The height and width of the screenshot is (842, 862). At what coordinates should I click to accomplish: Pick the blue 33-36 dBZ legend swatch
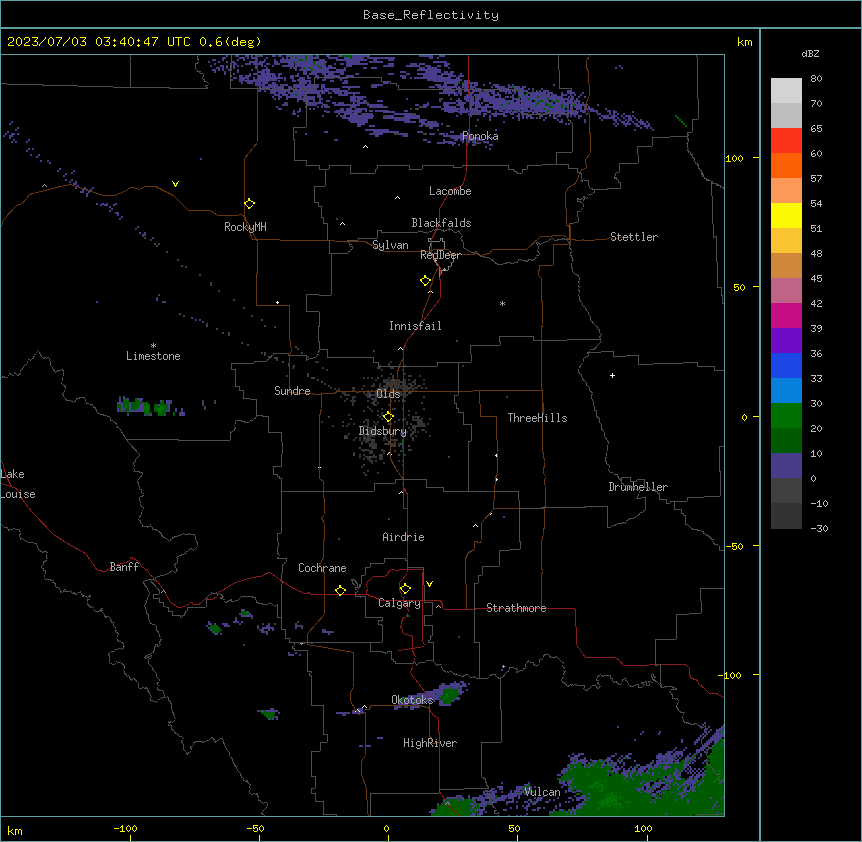pos(786,365)
